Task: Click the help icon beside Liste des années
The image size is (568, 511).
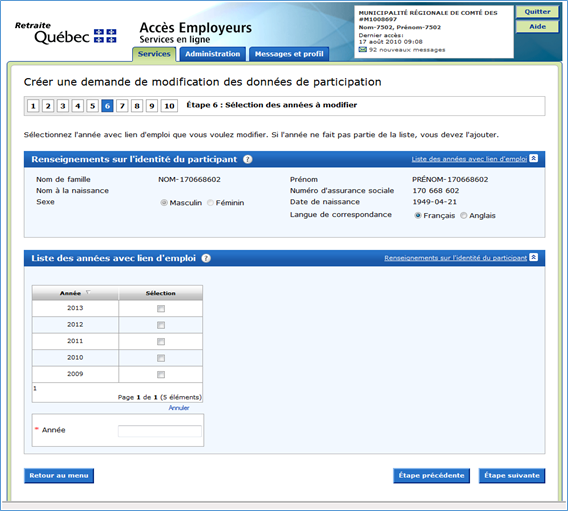Action: tap(206, 258)
